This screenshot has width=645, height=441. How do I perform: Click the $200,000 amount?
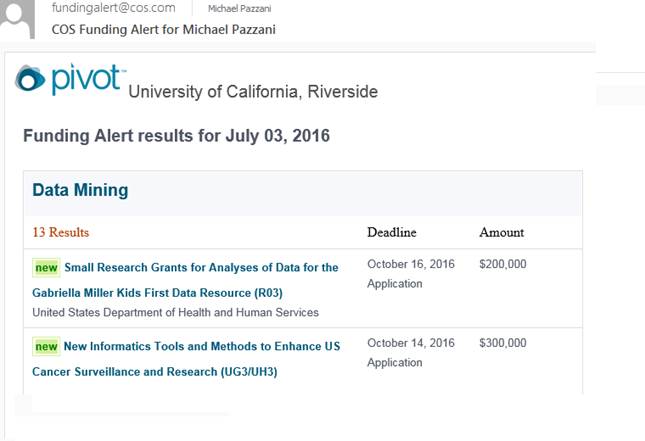503,264
